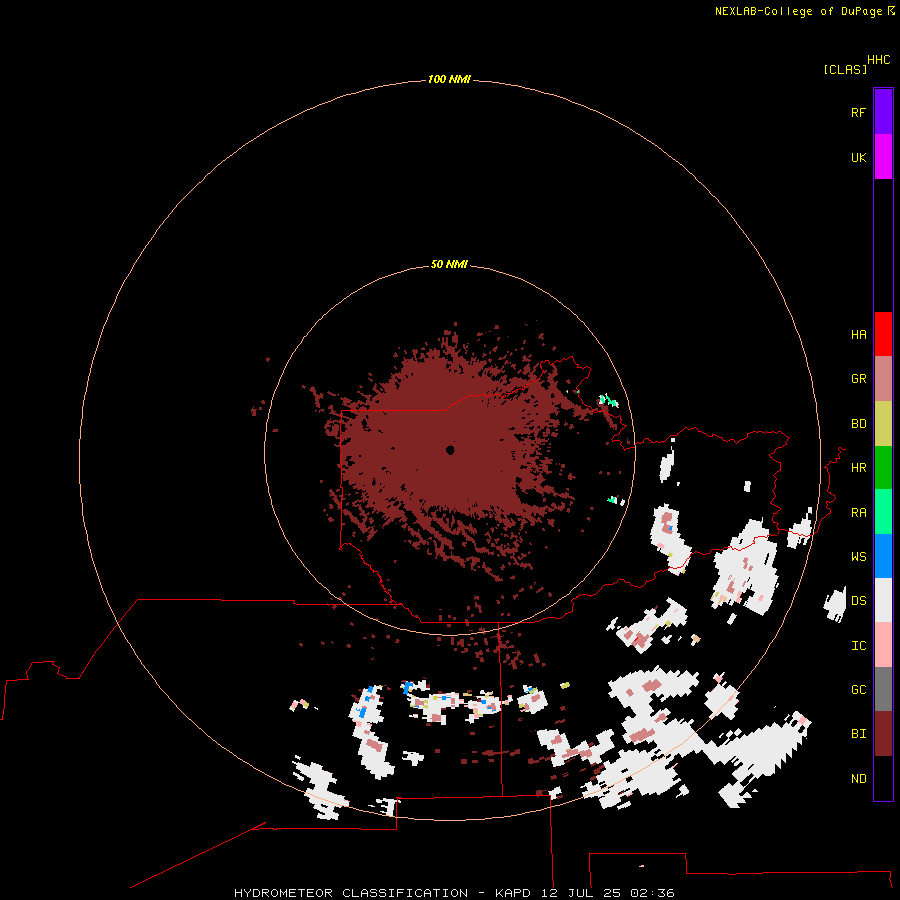Click the ND black legend swatch

tap(883, 778)
